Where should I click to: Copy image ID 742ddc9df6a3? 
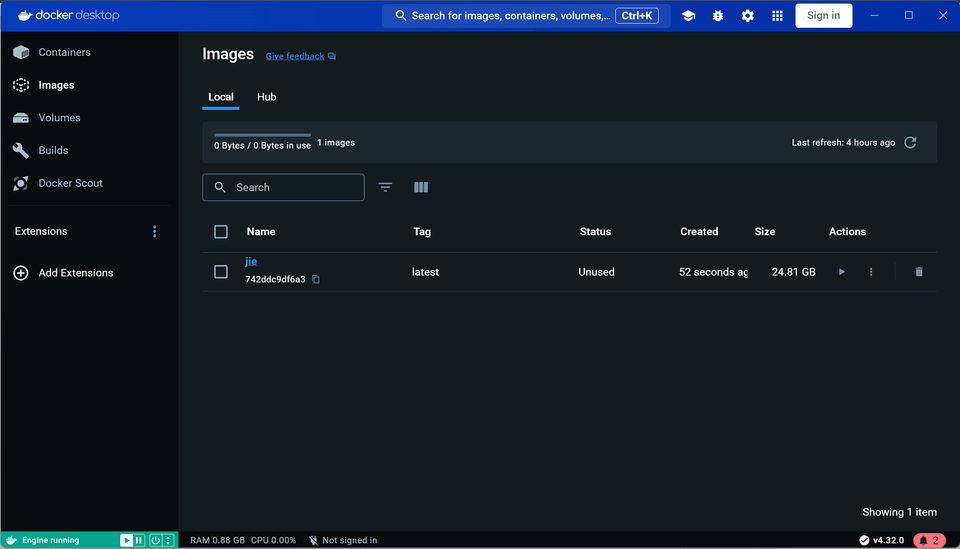[x=316, y=280]
